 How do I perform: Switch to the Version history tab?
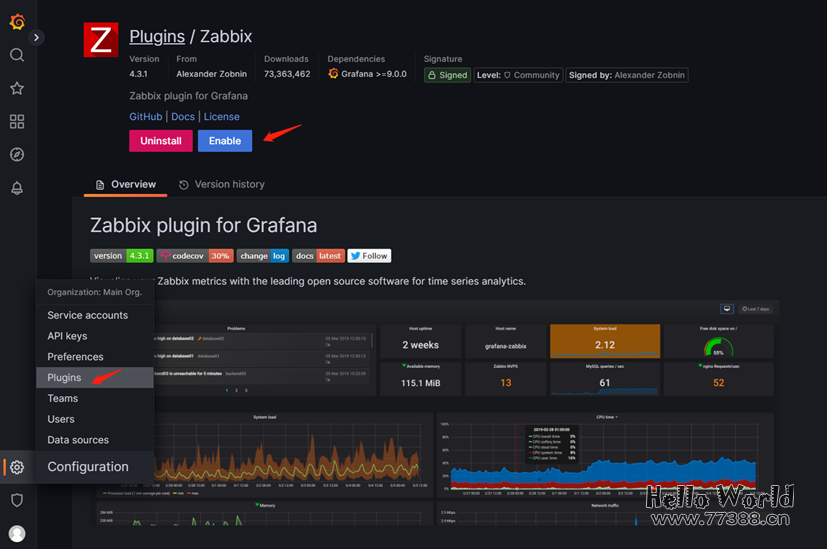[x=222, y=185]
